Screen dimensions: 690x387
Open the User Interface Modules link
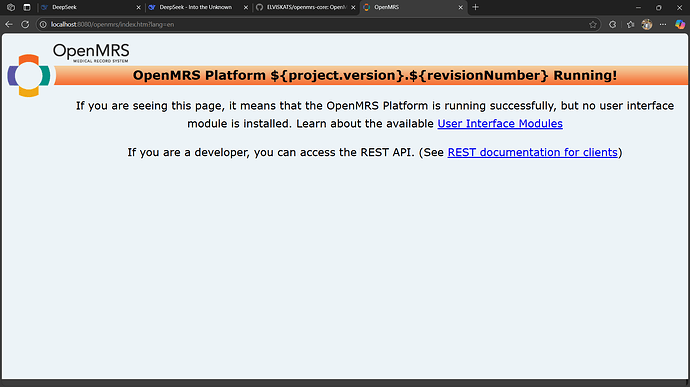(500, 124)
